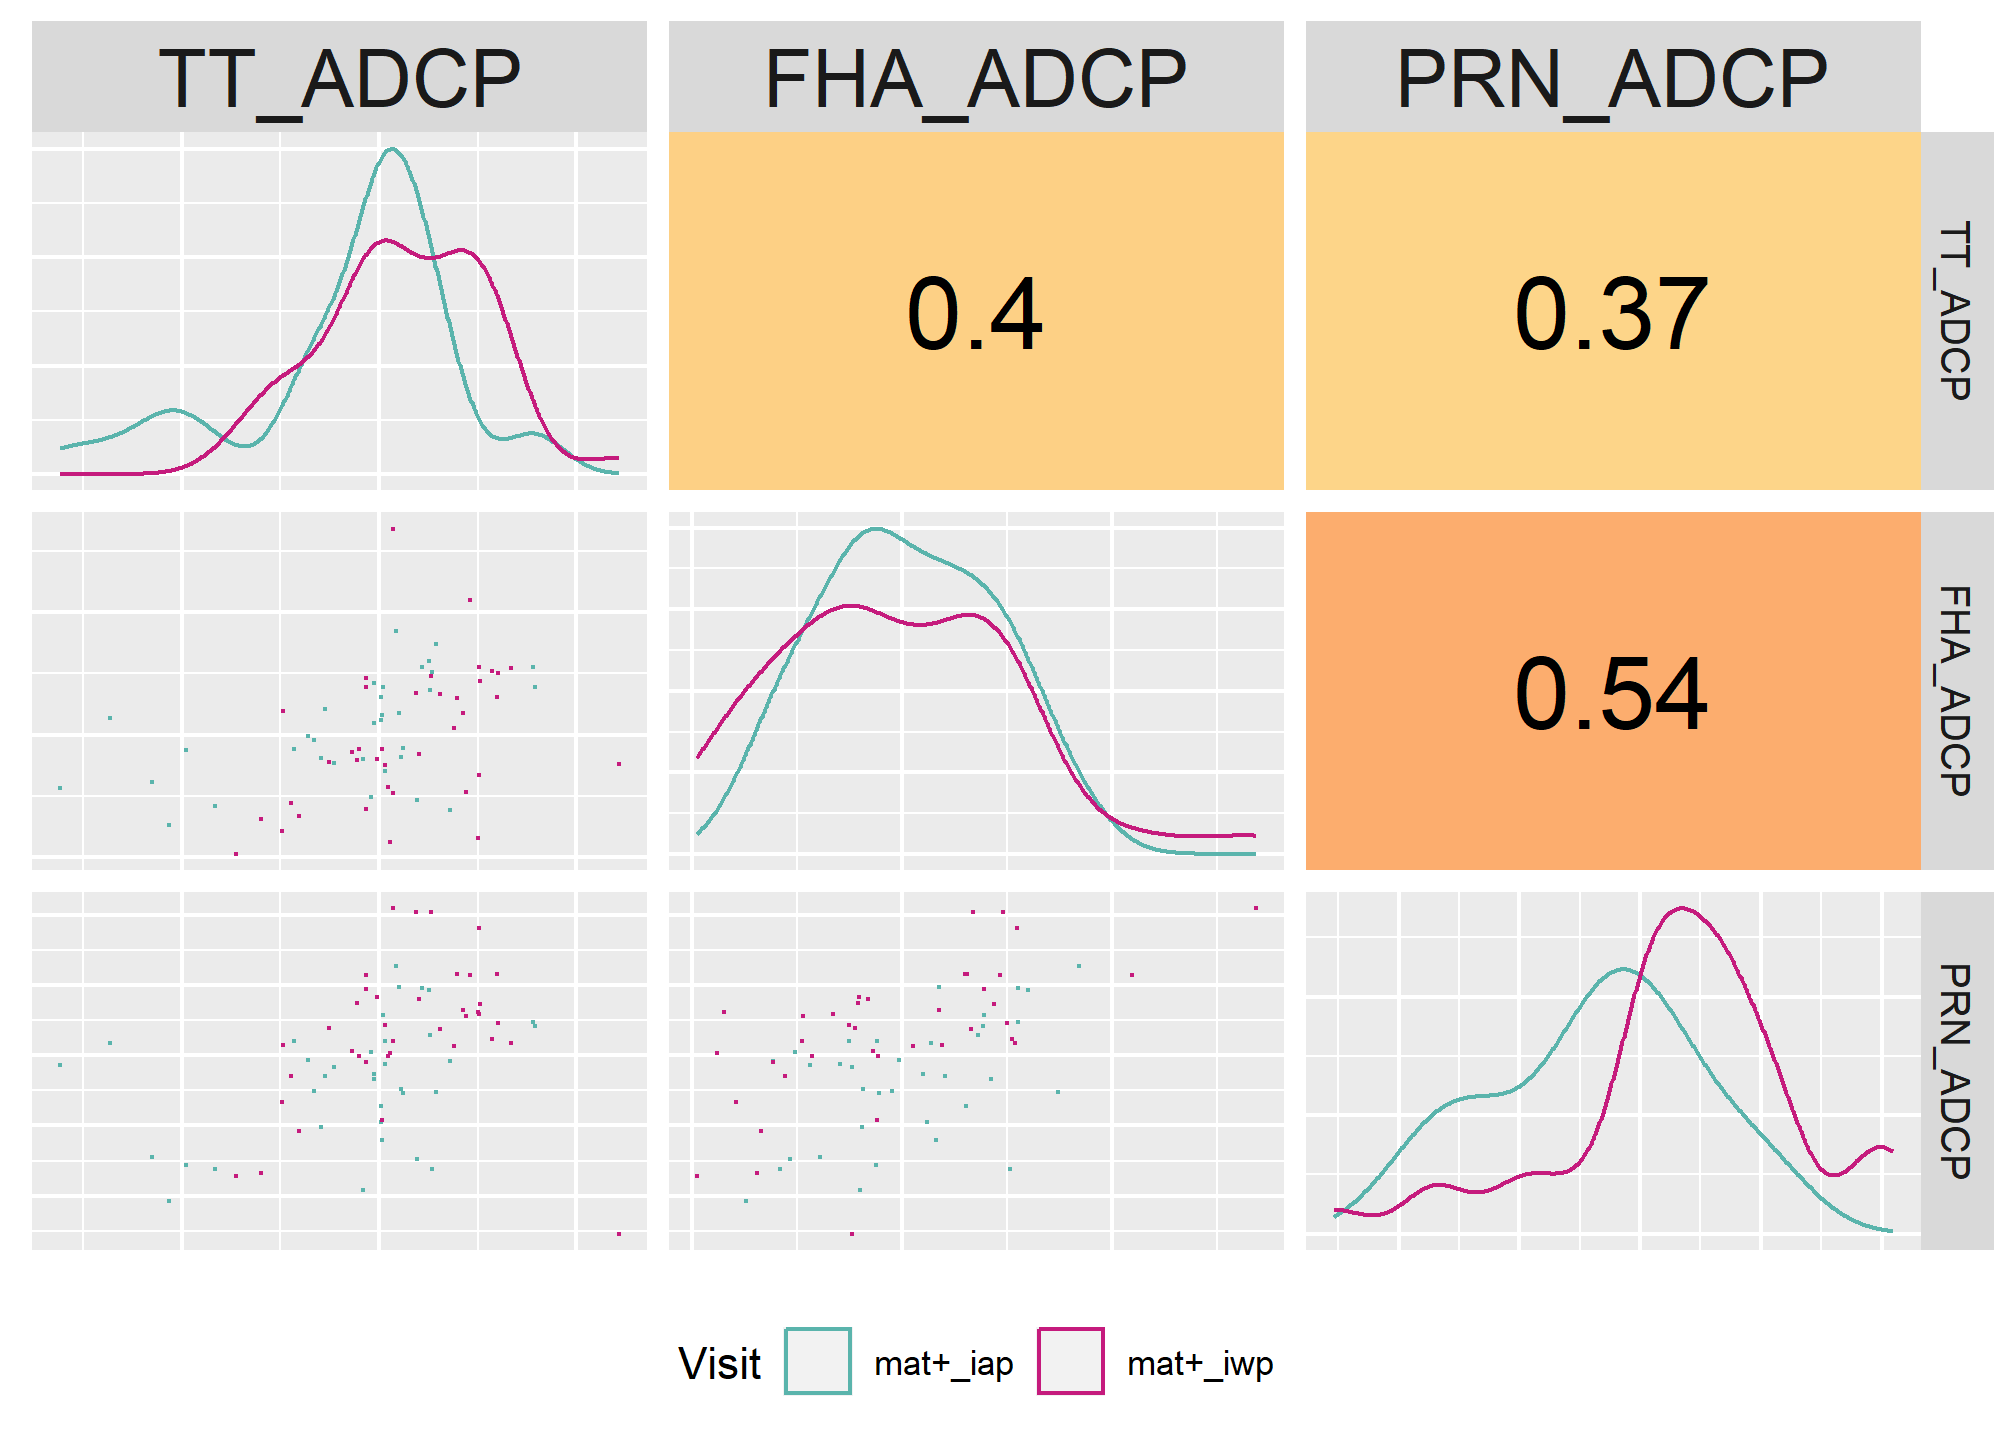
Task: Click the mat+_iap teal legend swatch
Action: point(818,1361)
